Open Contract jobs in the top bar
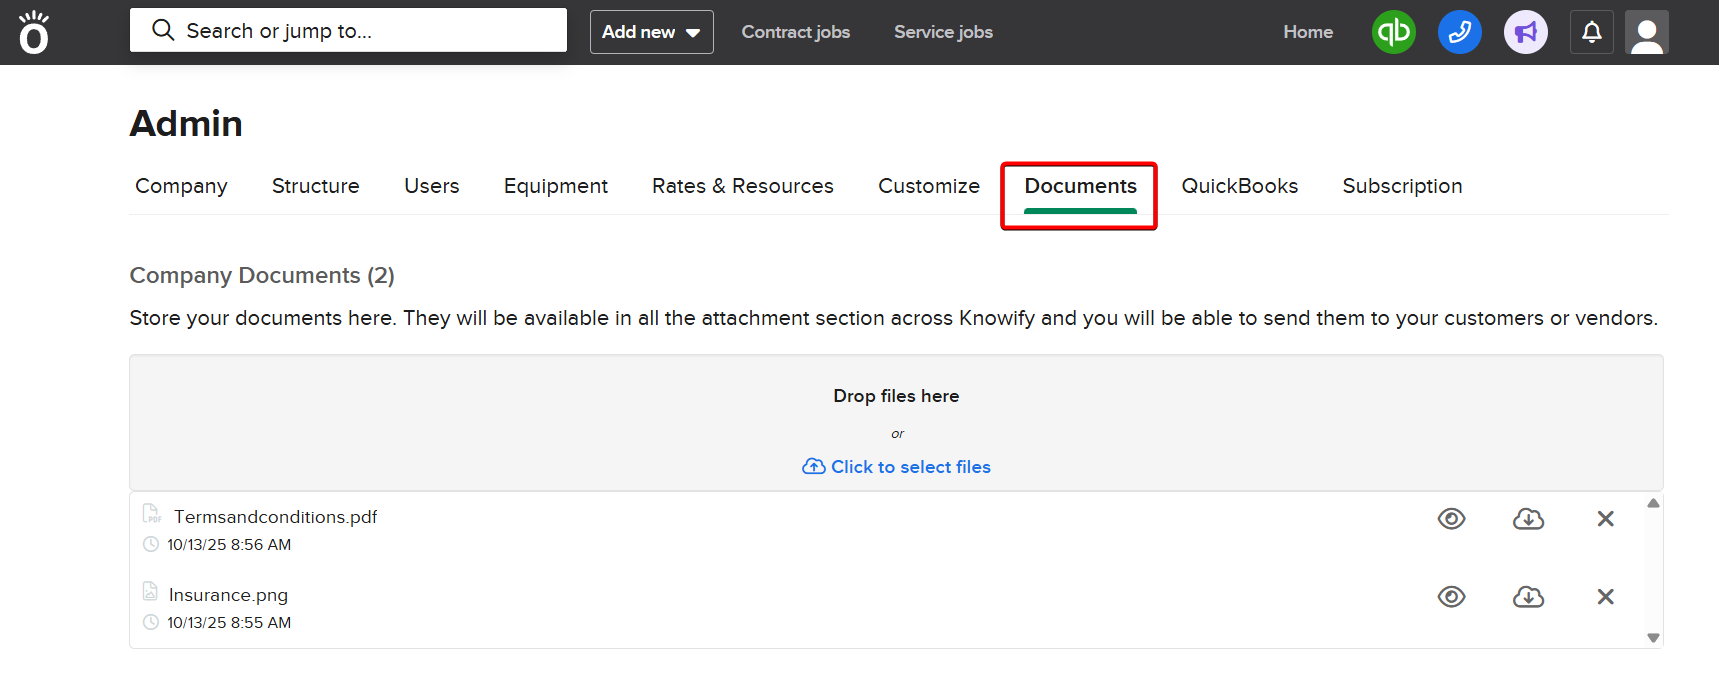The height and width of the screenshot is (693, 1719). pyautogui.click(x=795, y=32)
